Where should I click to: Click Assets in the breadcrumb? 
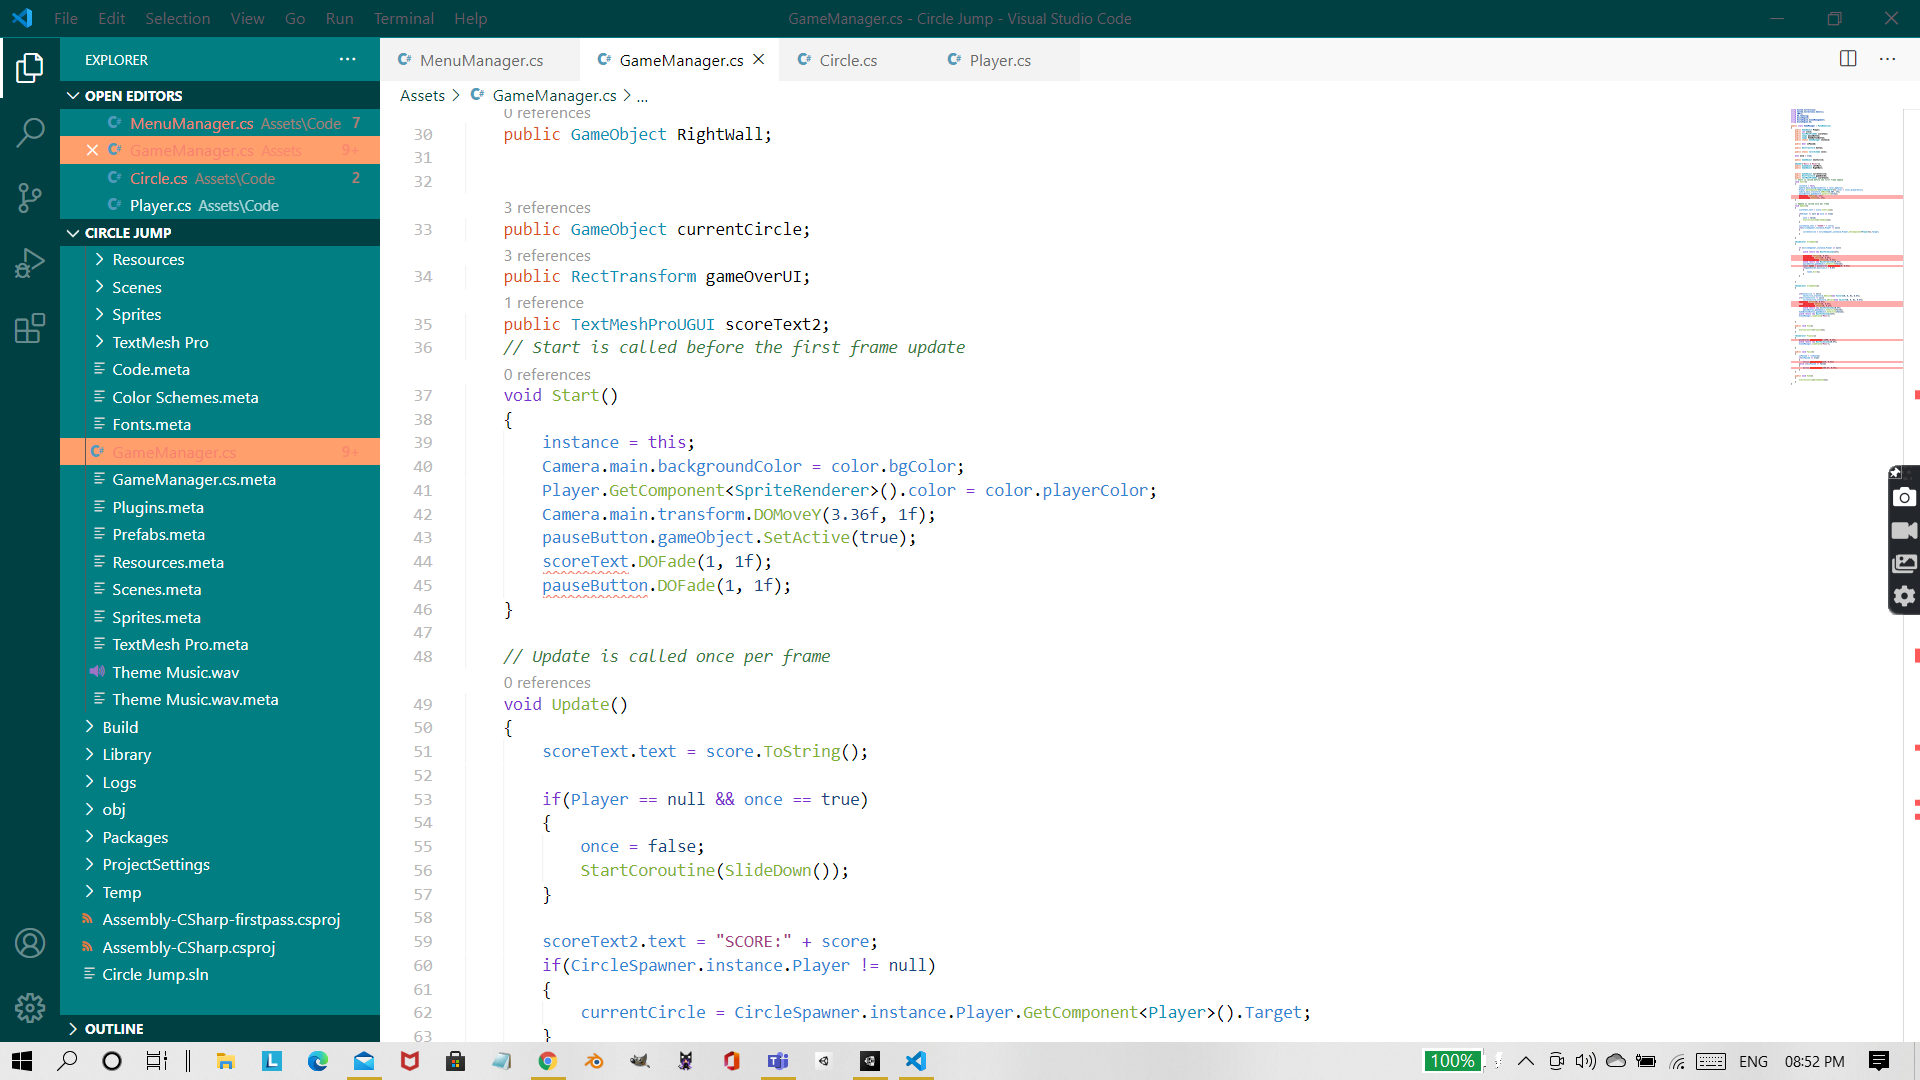click(422, 95)
